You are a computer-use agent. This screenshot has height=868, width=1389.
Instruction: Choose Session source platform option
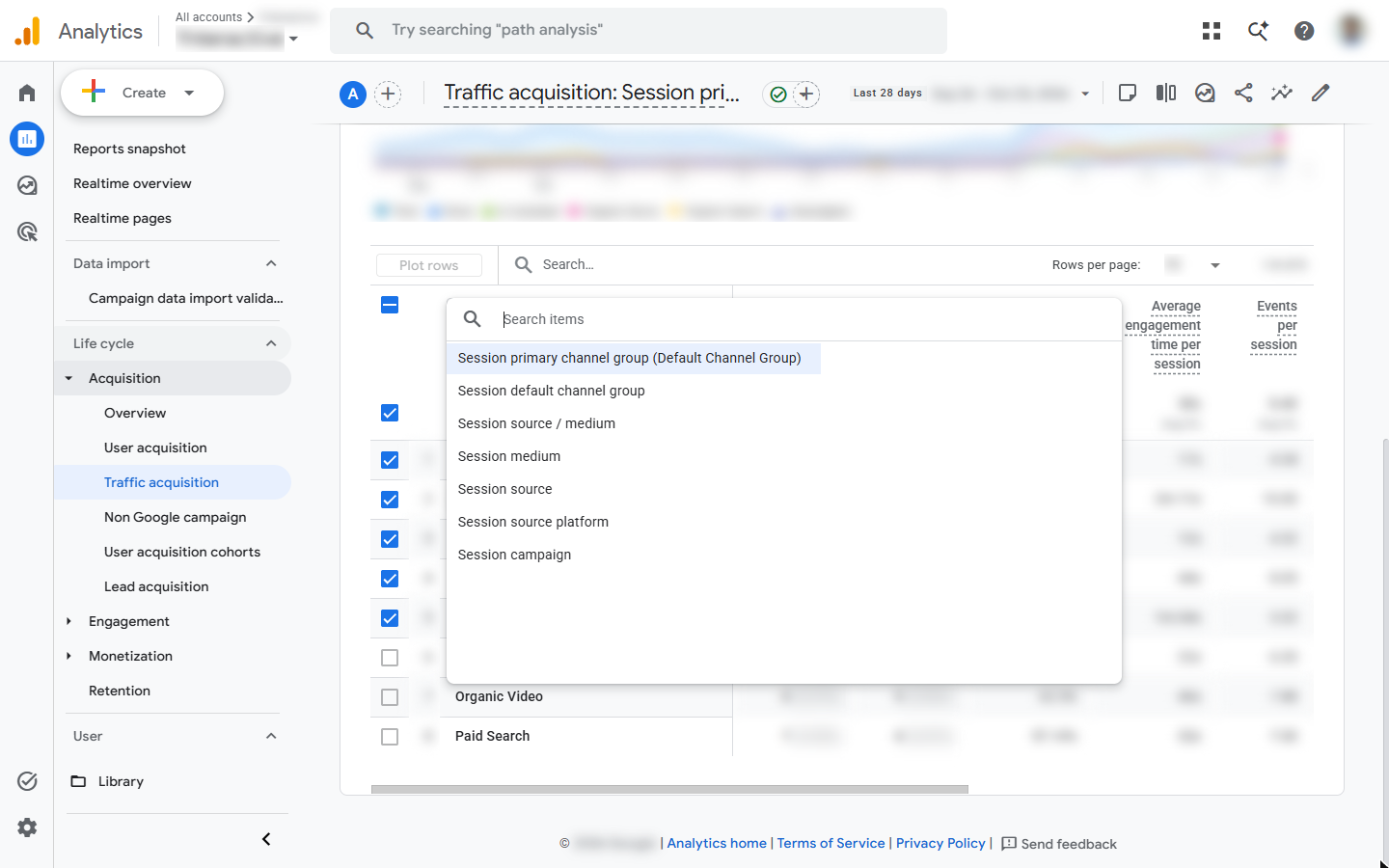(533, 522)
